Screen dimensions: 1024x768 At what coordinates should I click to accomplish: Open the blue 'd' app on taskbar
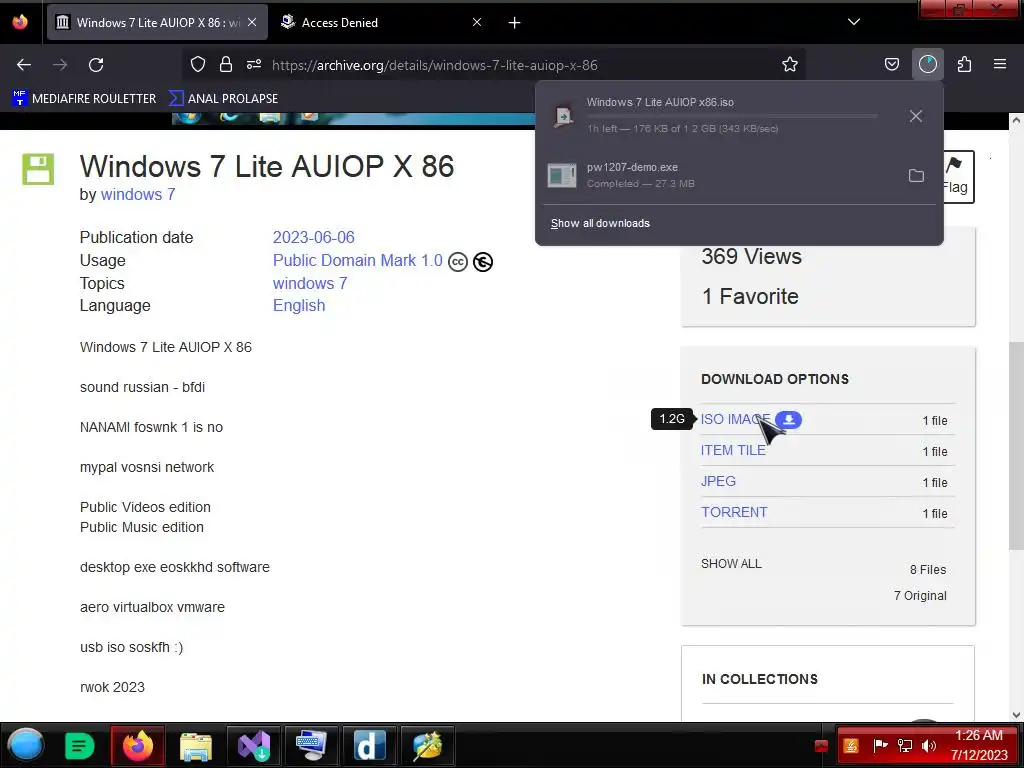click(x=369, y=745)
